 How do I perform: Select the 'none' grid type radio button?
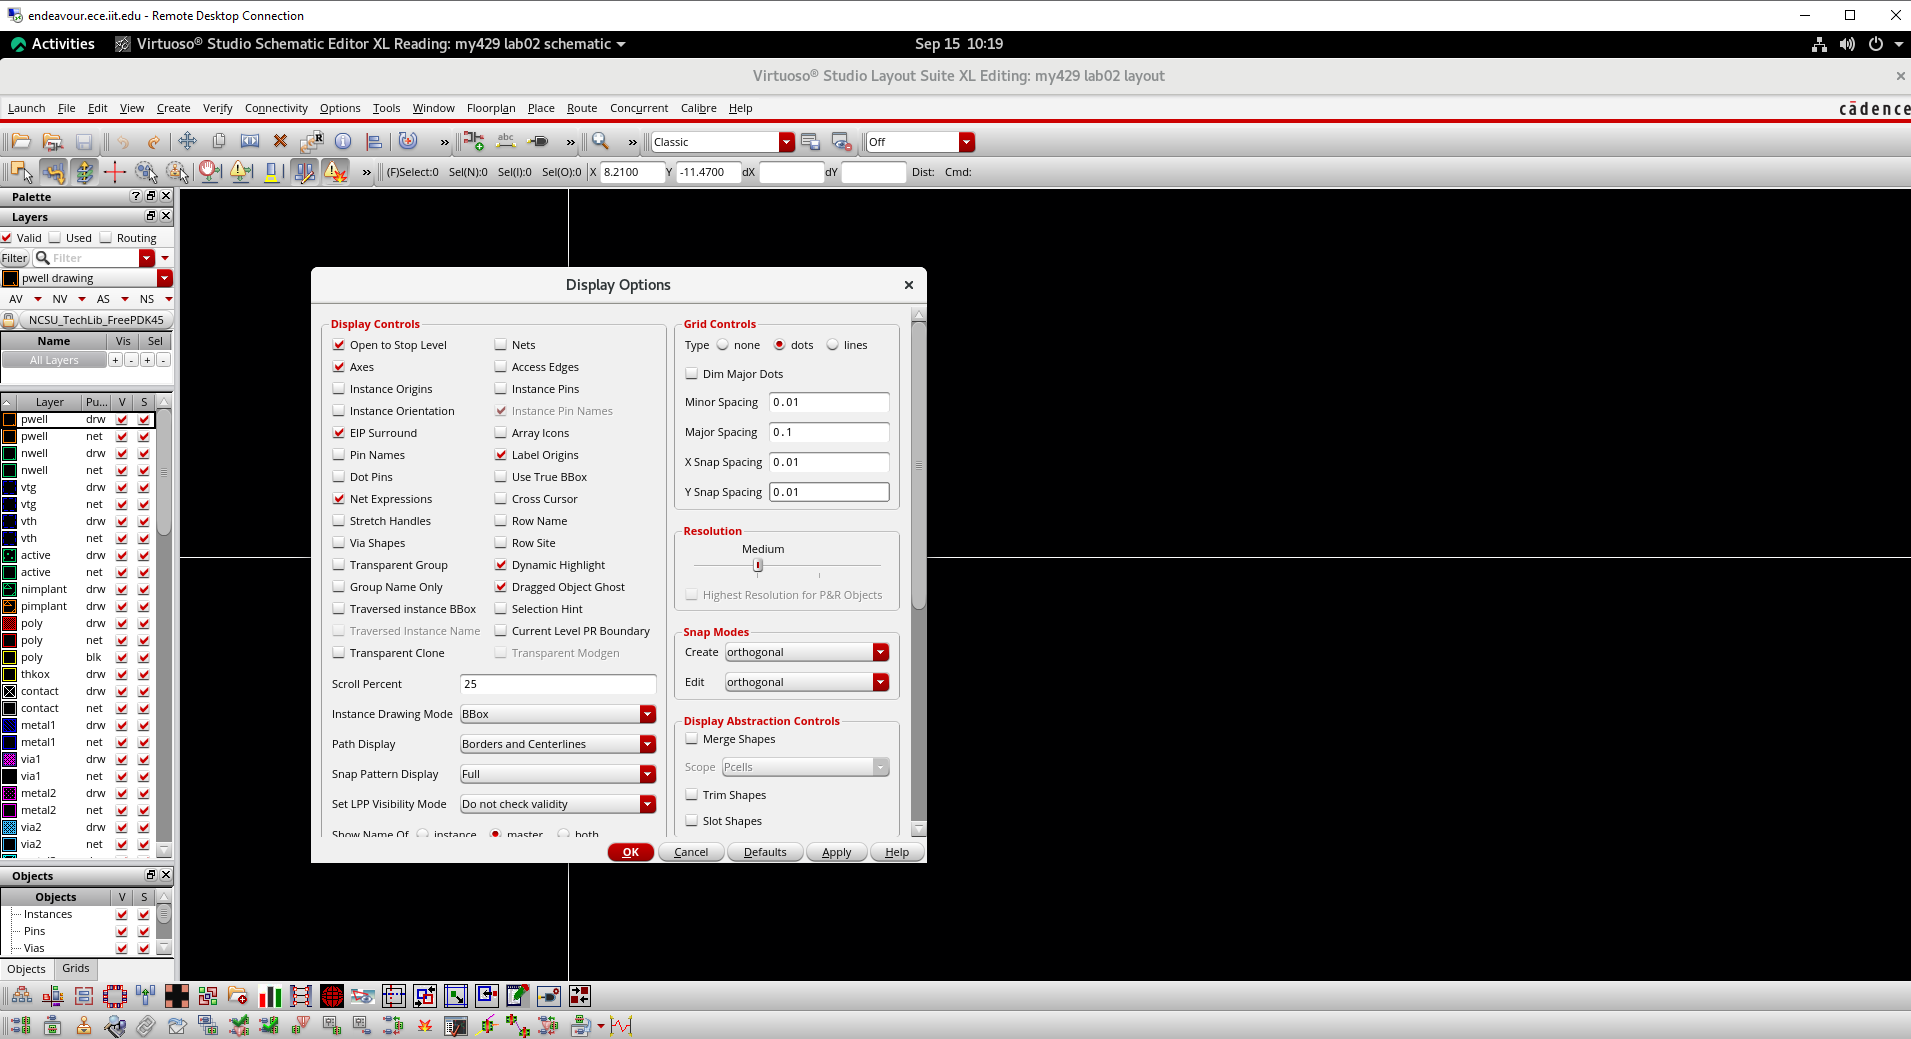pyautogui.click(x=722, y=345)
